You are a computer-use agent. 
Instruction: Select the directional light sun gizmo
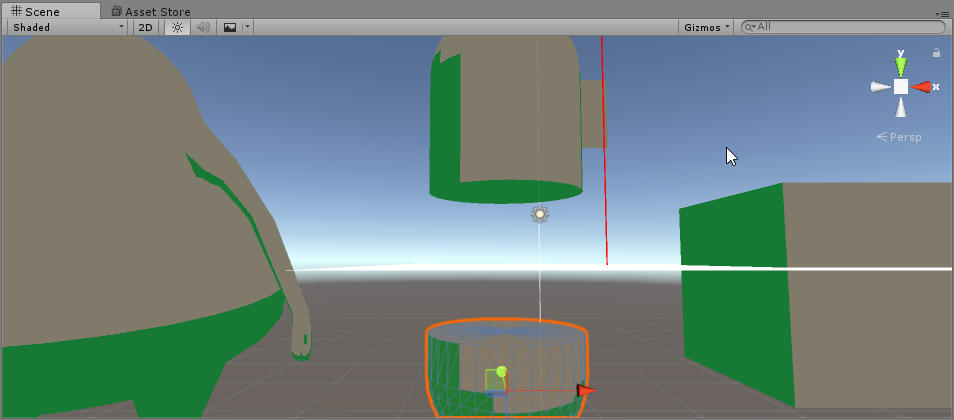click(540, 214)
